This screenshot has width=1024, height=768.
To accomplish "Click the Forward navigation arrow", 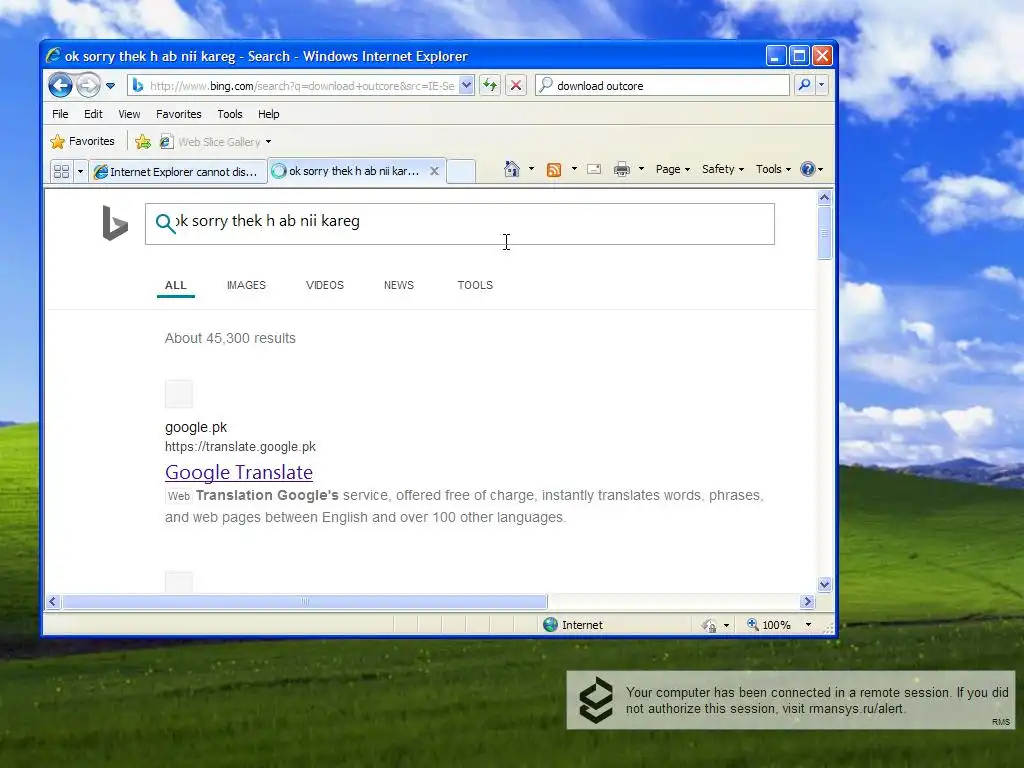I will click(88, 86).
